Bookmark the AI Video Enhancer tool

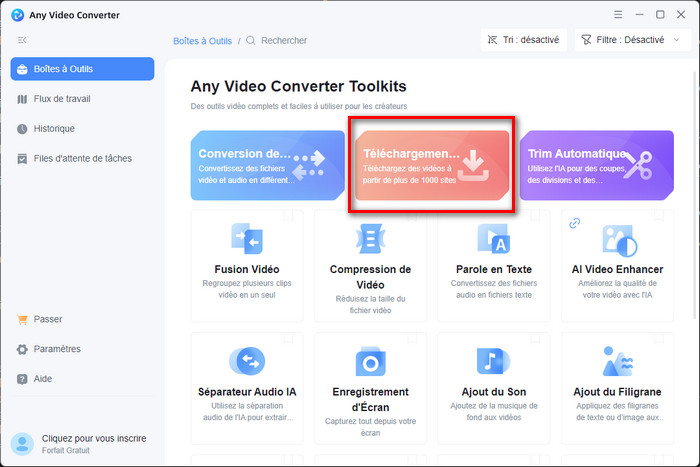[658, 216]
